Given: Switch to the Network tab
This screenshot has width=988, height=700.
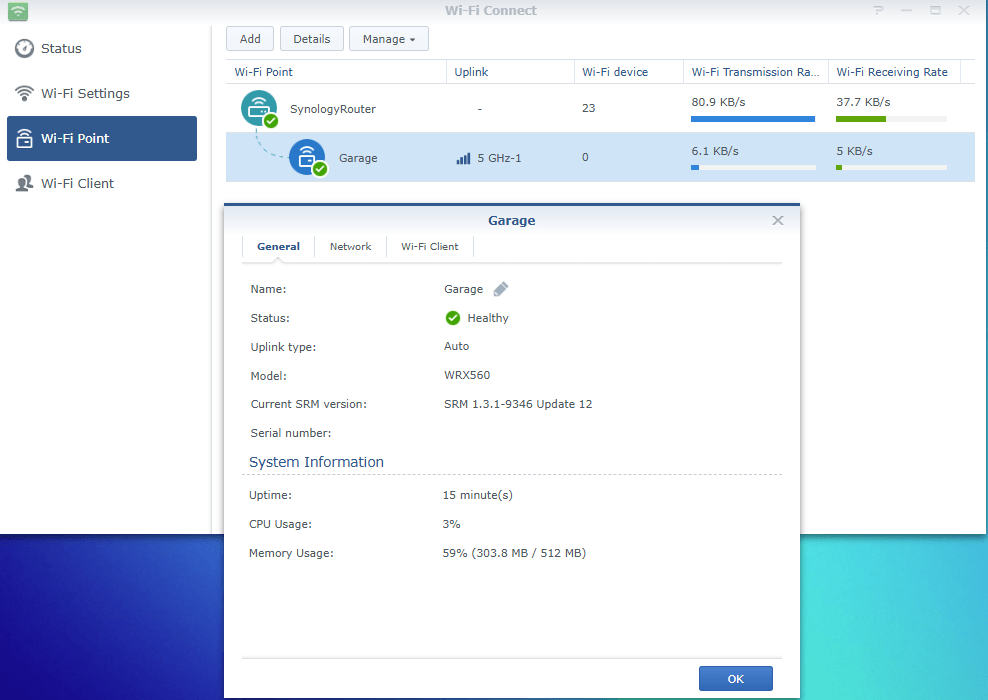Looking at the screenshot, I should [x=350, y=246].
